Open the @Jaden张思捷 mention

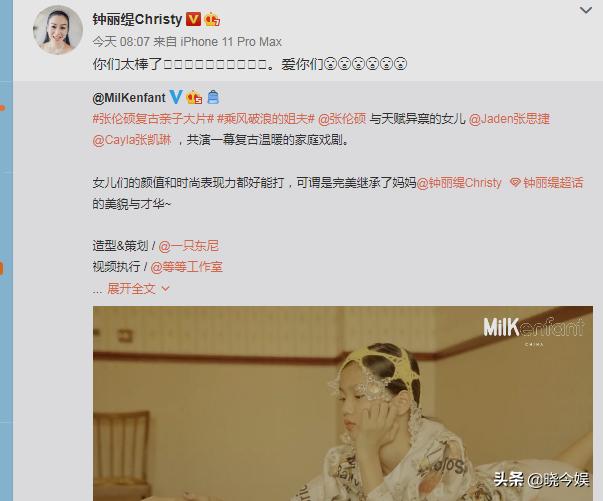tap(509, 119)
